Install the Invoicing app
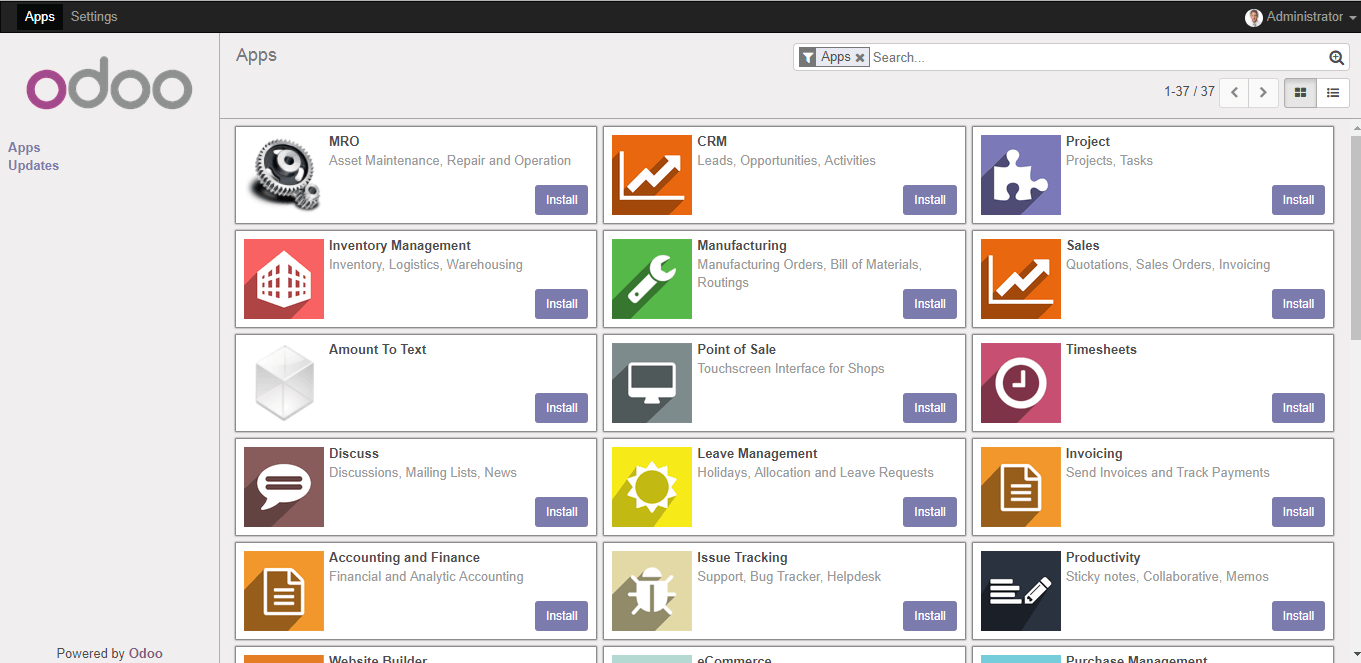This screenshot has height=663, width=1361. click(1298, 512)
